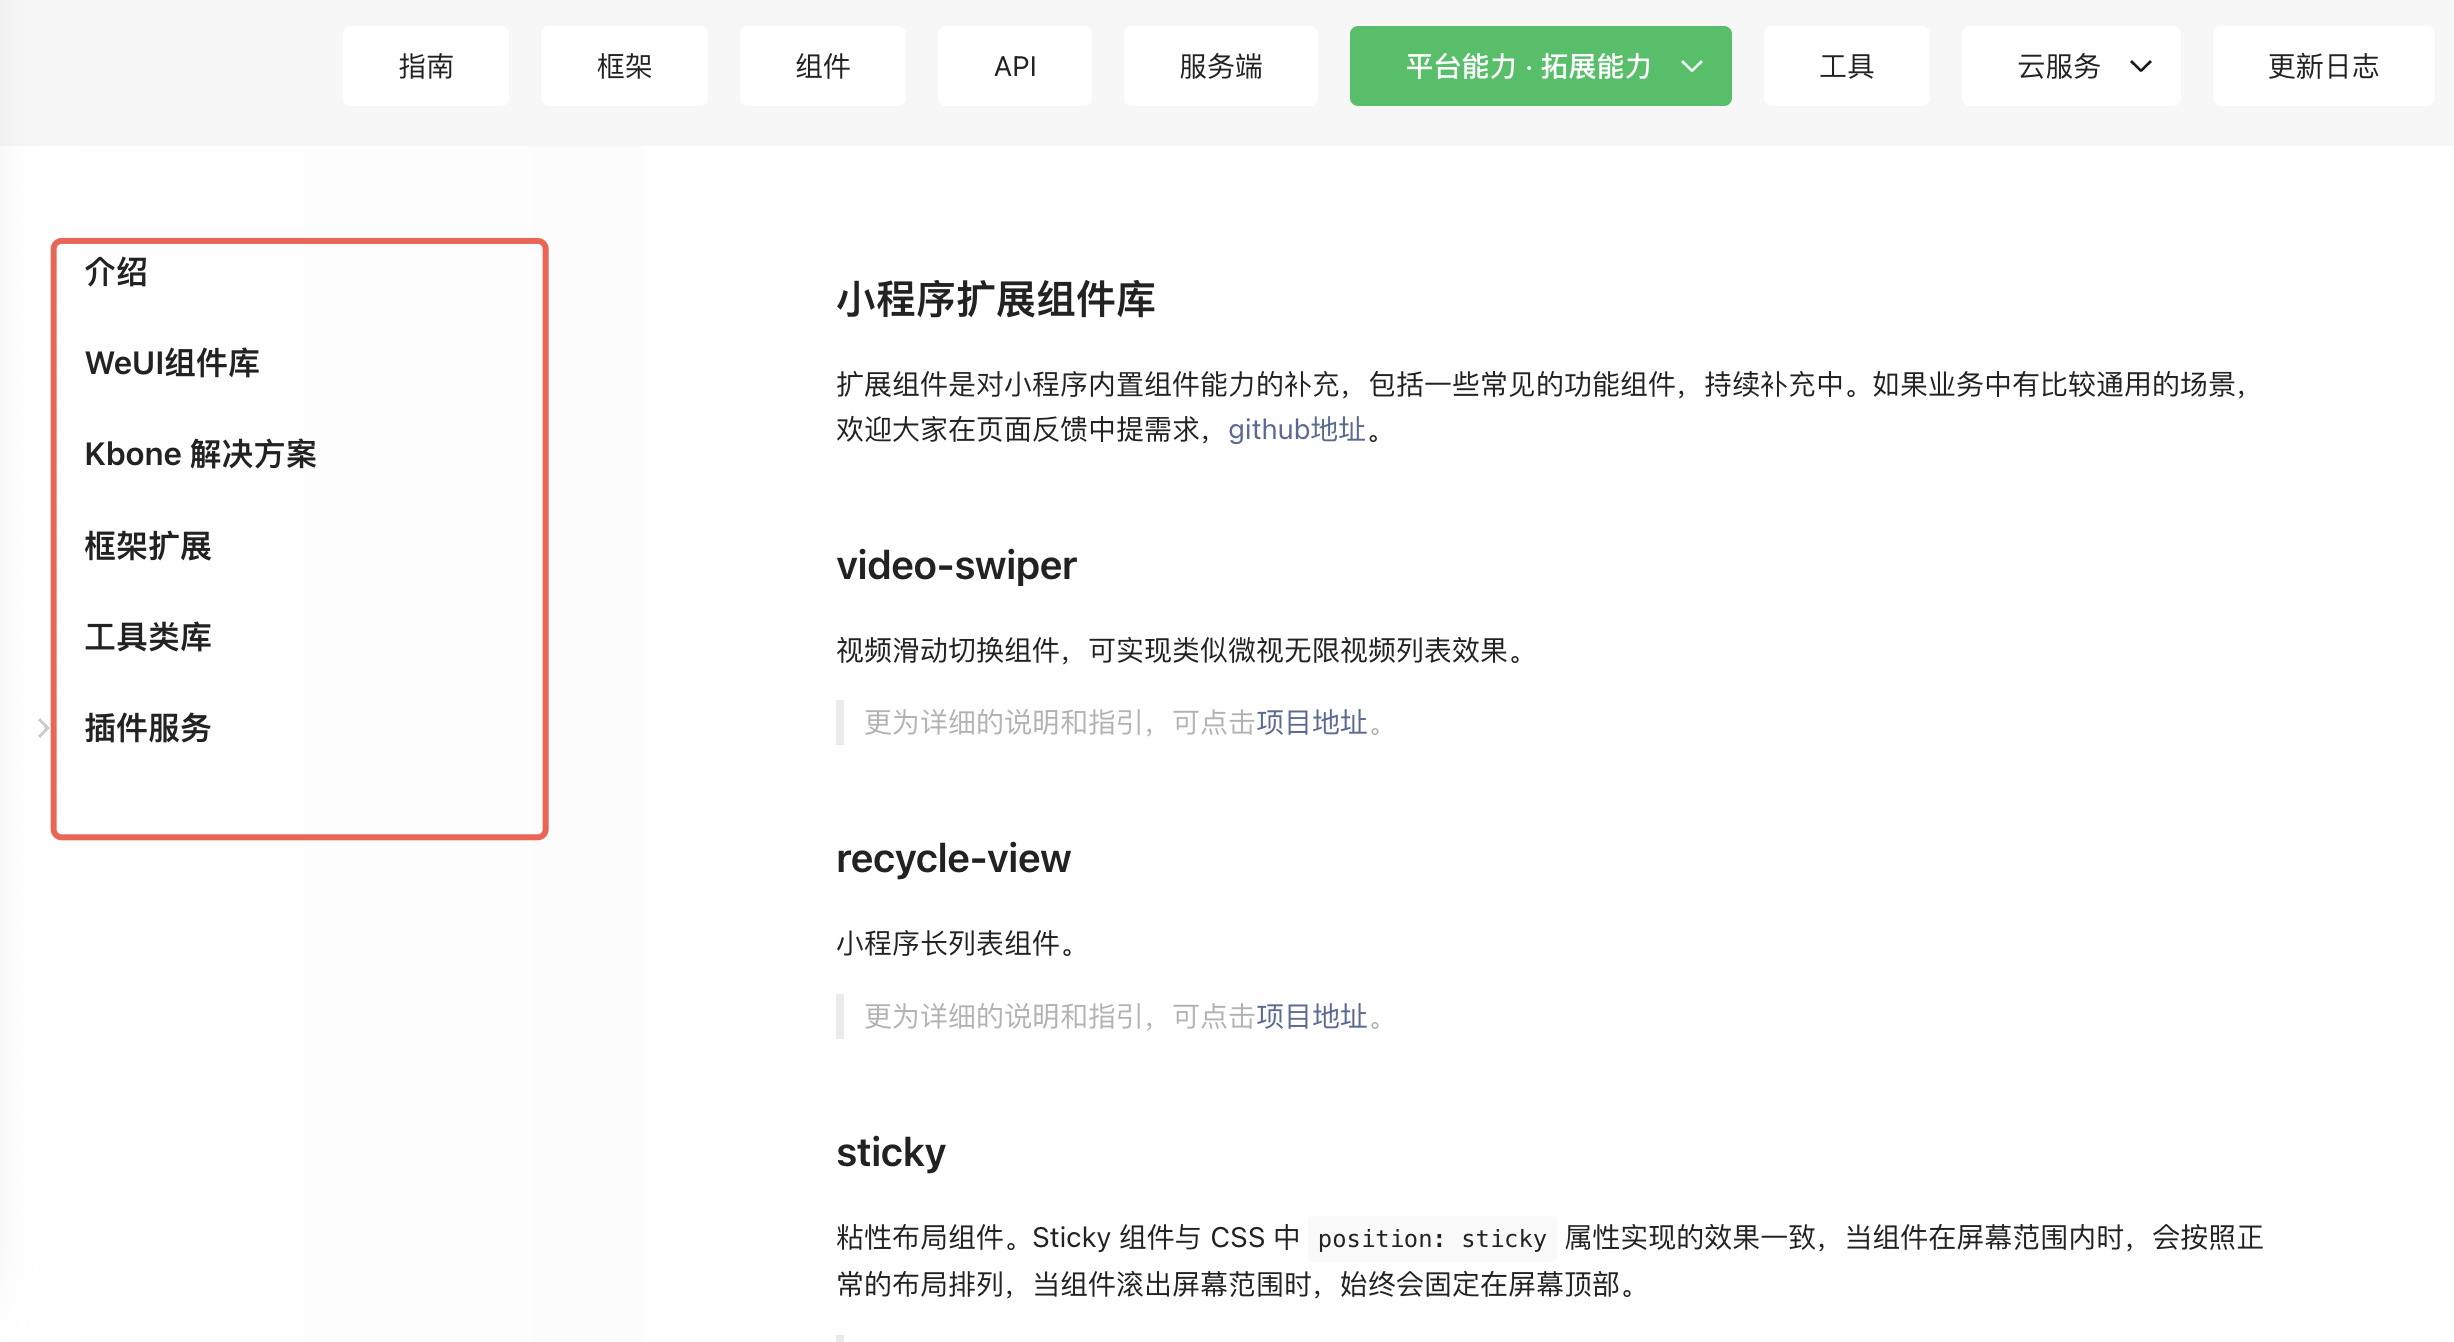Select 介绍 in the sidebar
This screenshot has height=1342, width=2454.
(116, 272)
